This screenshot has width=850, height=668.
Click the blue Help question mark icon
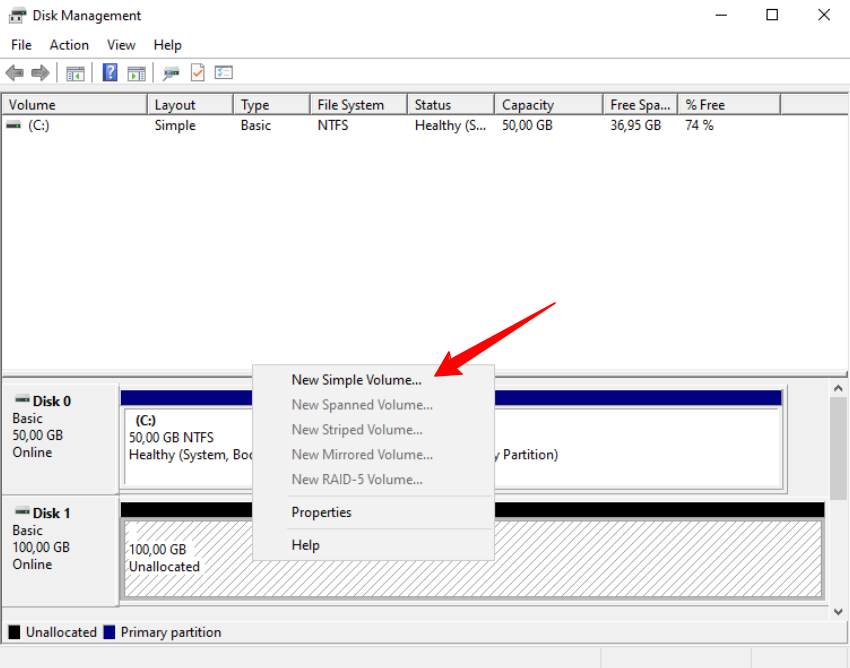(x=110, y=73)
